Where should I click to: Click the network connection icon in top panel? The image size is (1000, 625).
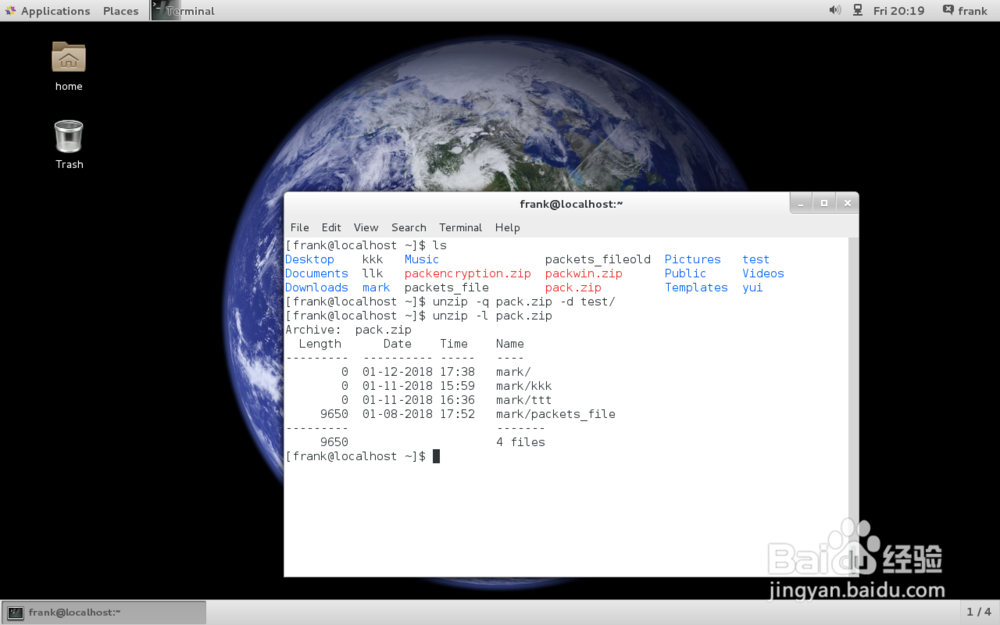[858, 10]
